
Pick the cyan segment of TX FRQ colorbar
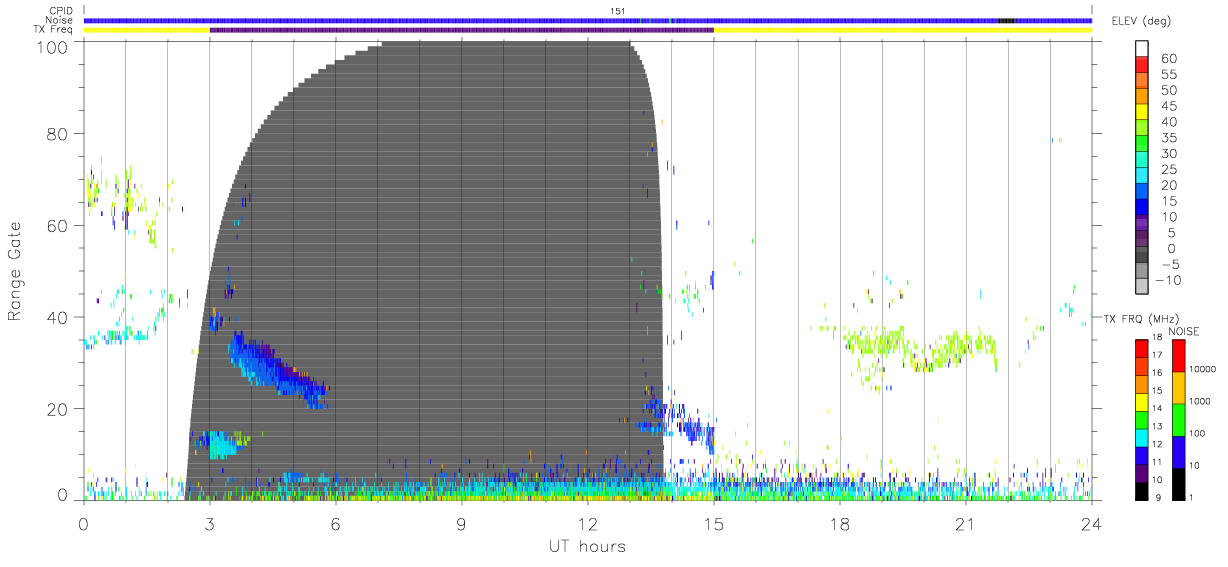tap(1141, 437)
